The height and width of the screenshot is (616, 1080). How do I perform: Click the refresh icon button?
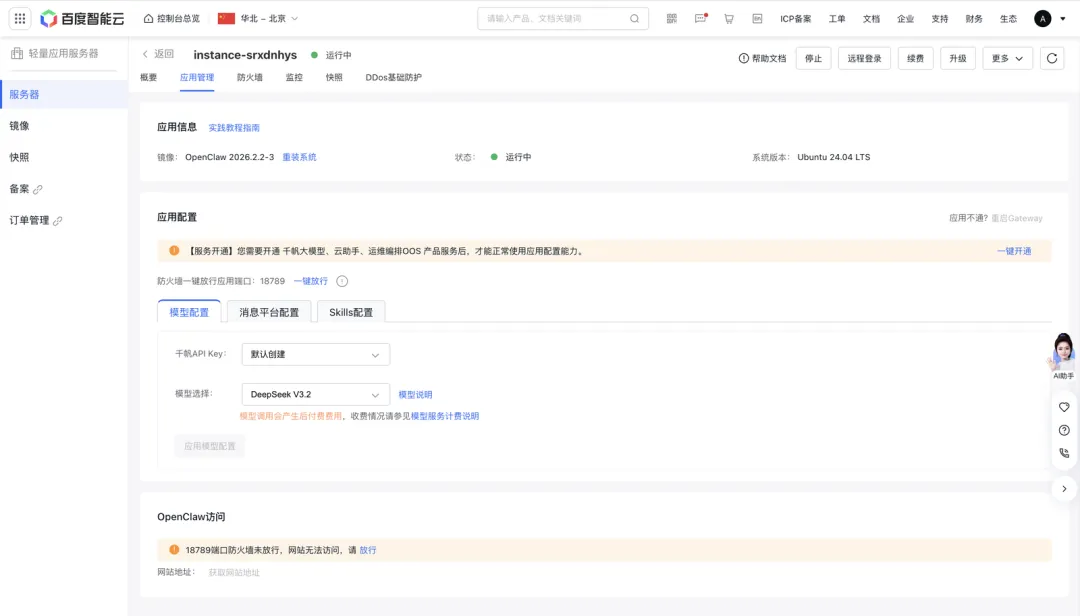point(1052,59)
